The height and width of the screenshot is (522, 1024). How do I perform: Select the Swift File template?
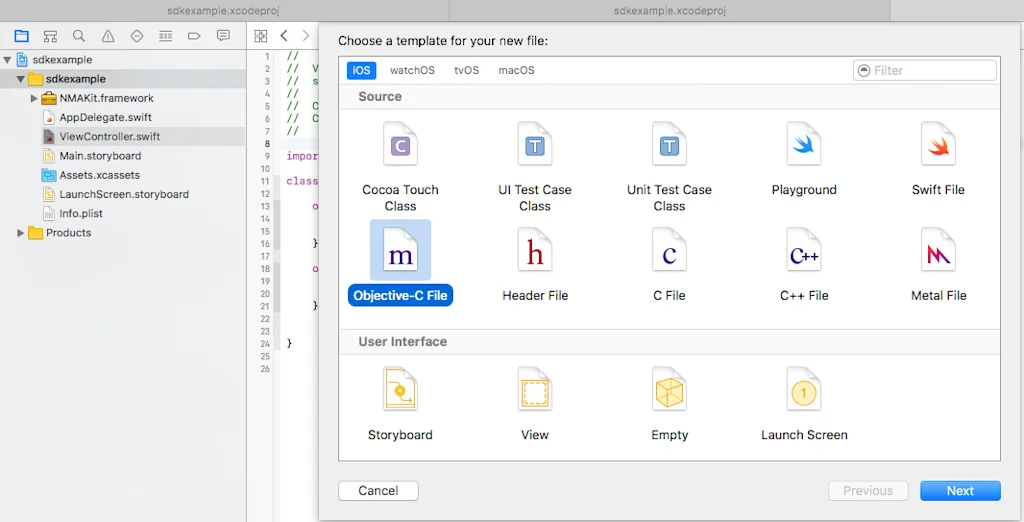[938, 159]
